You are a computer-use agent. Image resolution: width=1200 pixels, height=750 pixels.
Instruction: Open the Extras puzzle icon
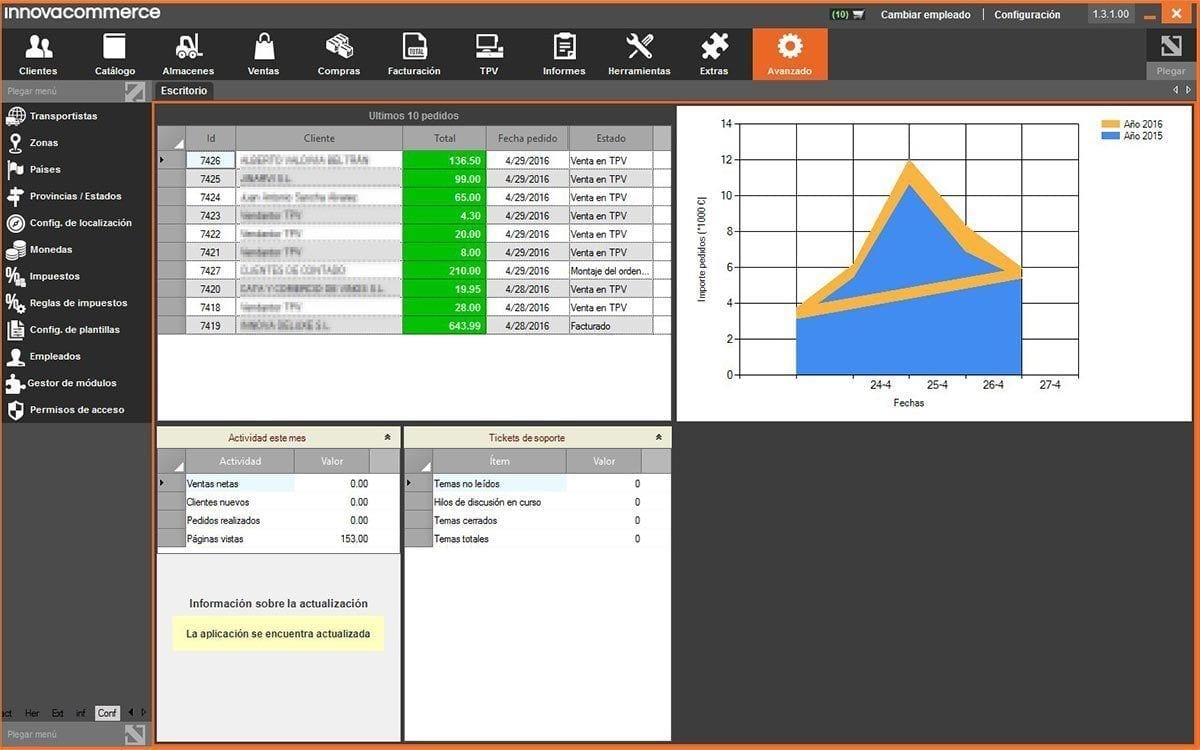point(714,54)
